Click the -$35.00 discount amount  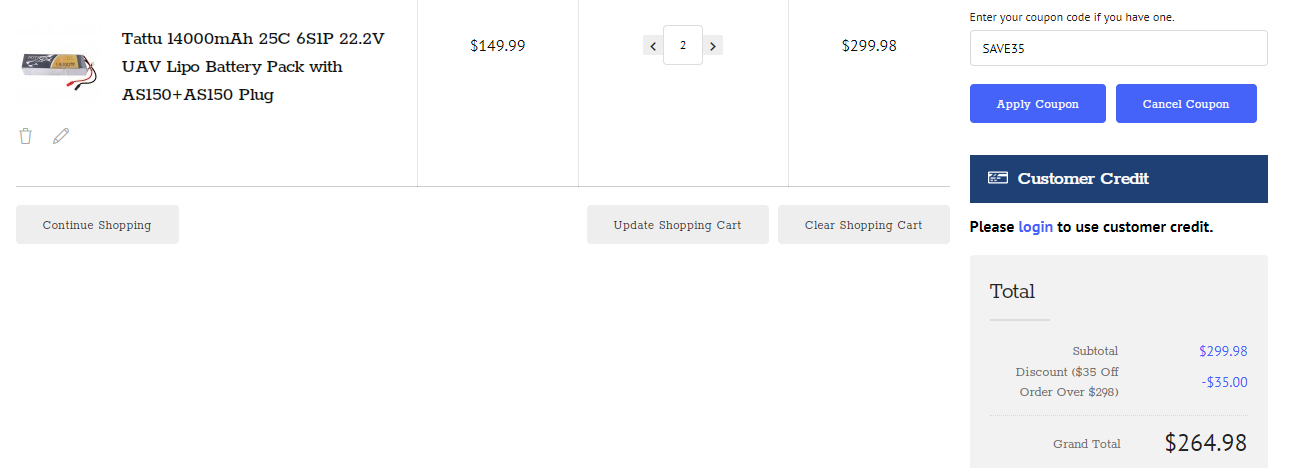coord(1224,382)
